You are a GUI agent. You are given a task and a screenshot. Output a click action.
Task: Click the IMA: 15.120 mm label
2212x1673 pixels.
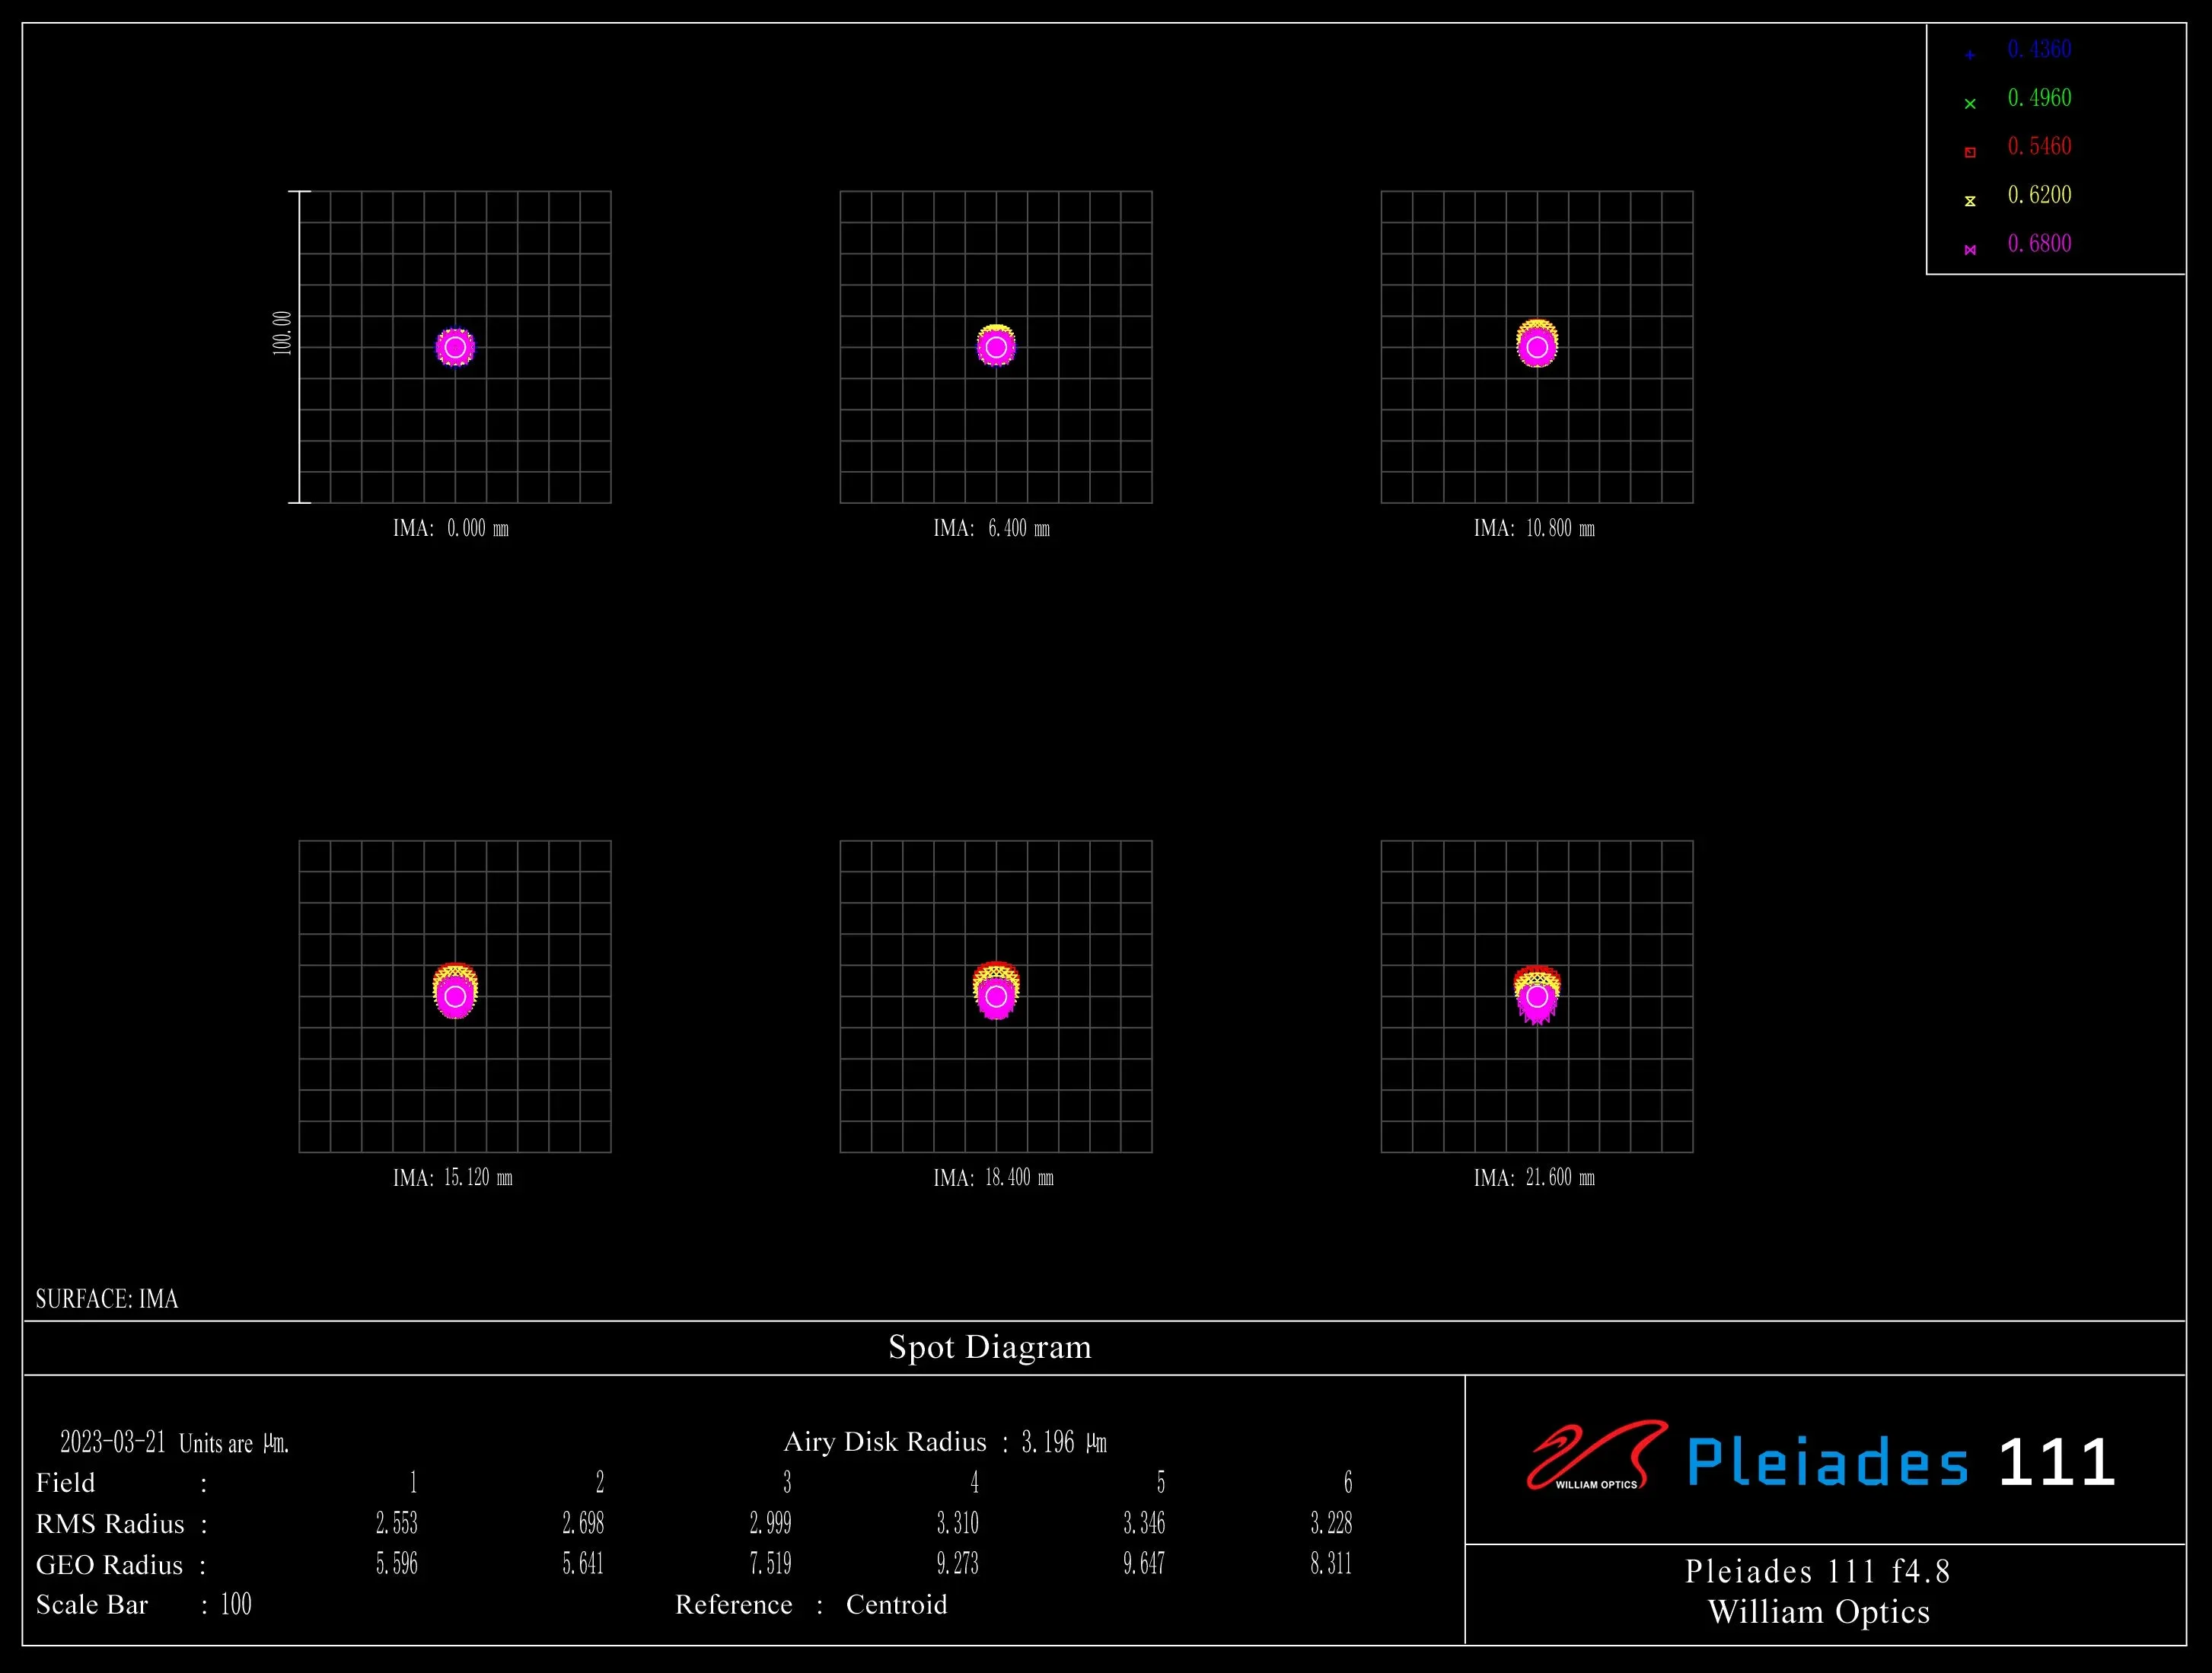452,1177
